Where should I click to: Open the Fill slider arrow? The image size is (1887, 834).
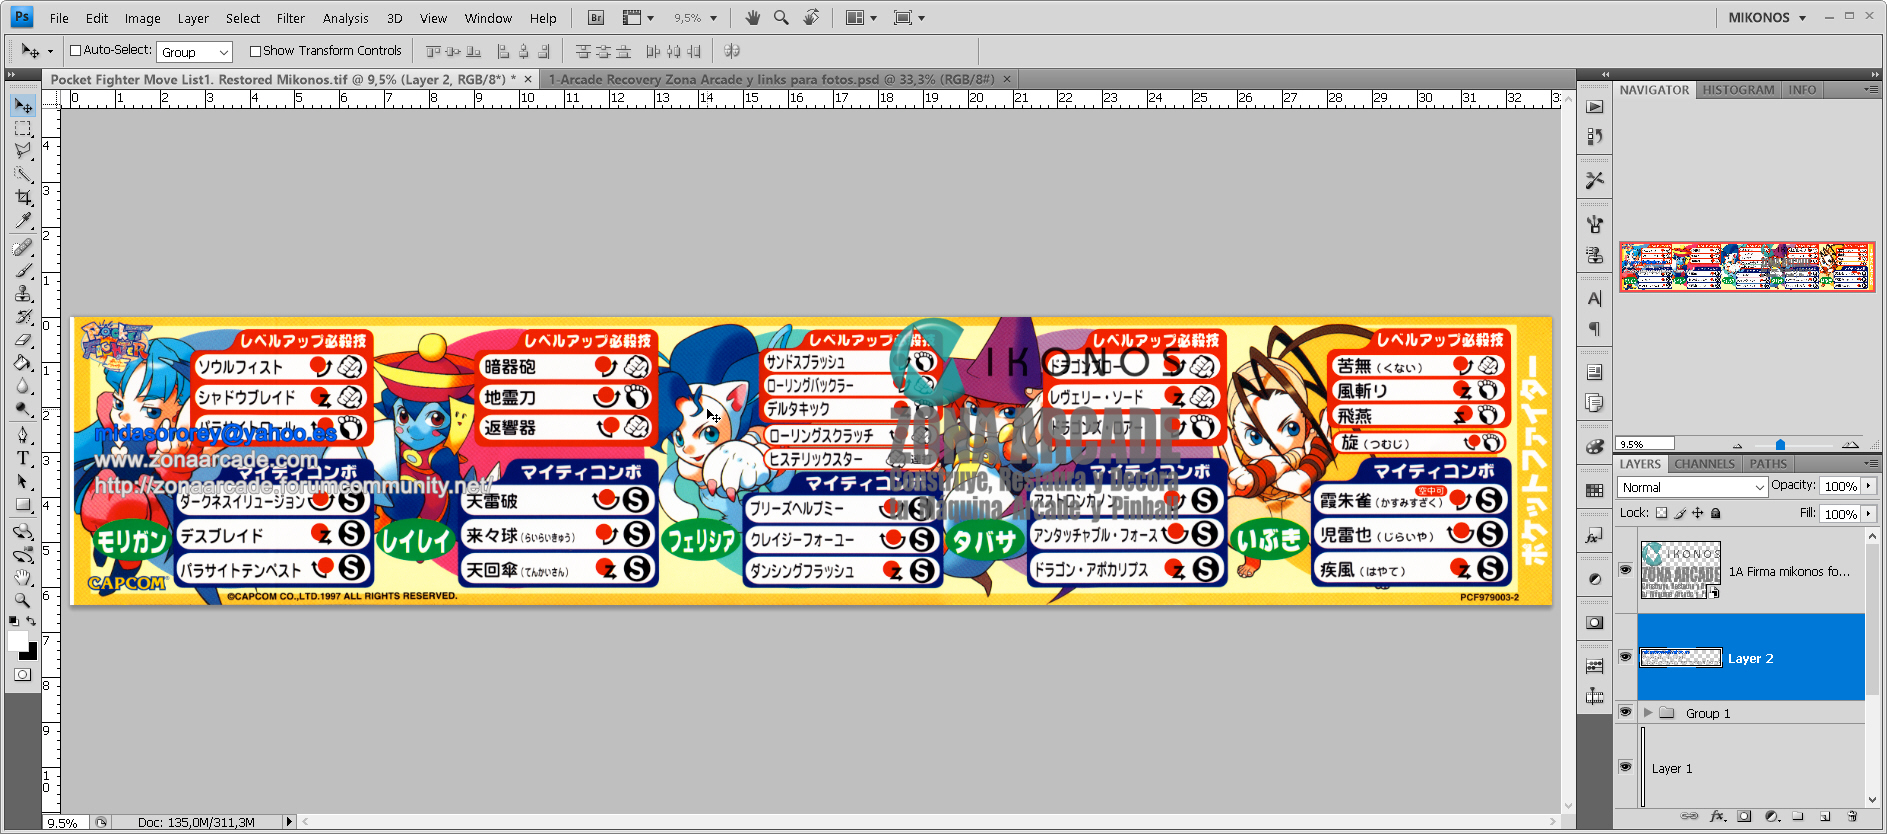(x=1868, y=514)
